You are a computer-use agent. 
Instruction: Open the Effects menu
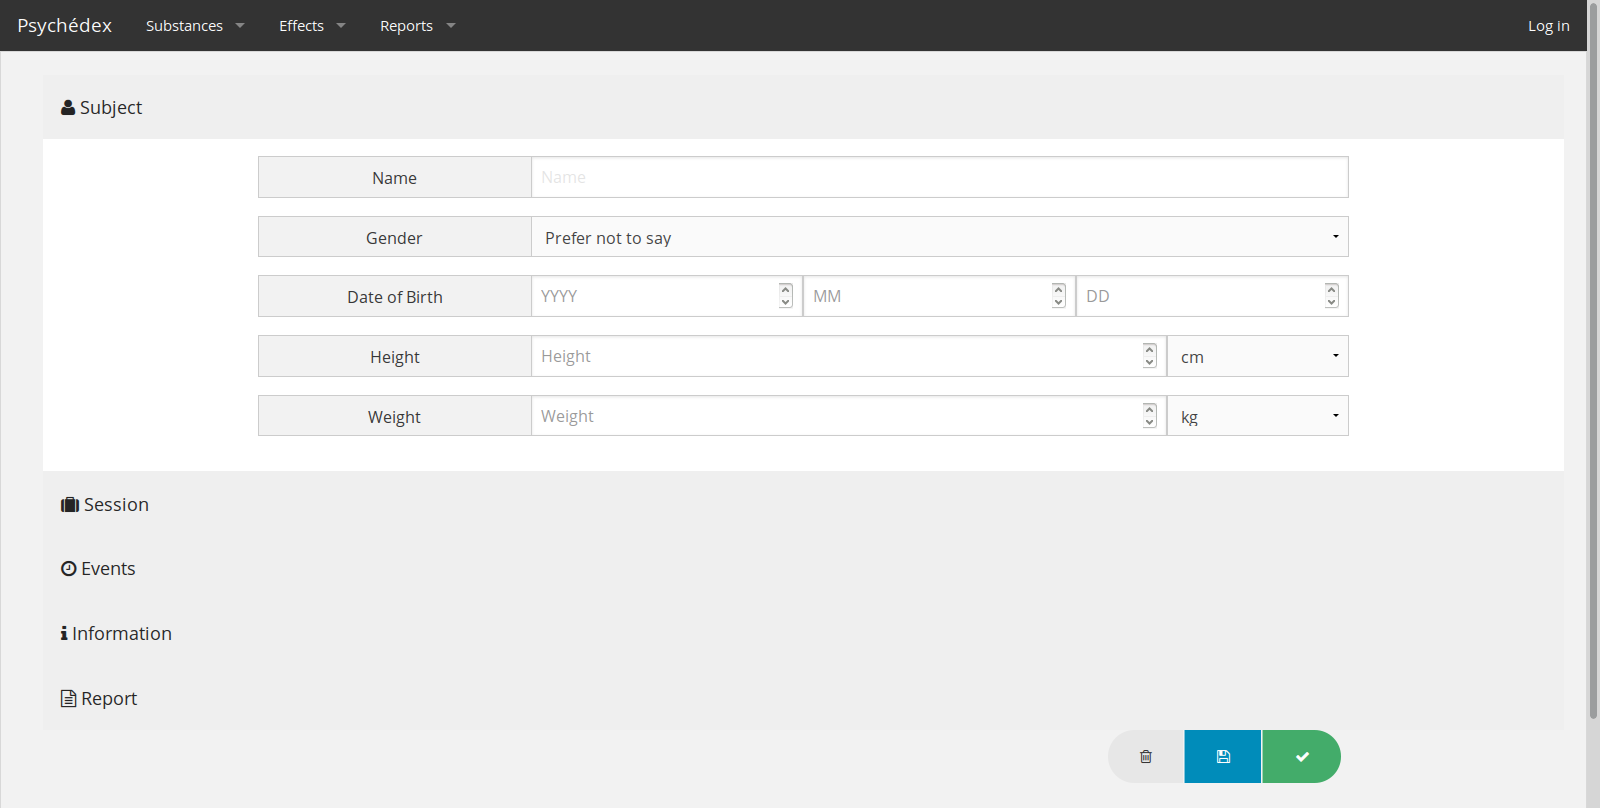[x=311, y=26]
